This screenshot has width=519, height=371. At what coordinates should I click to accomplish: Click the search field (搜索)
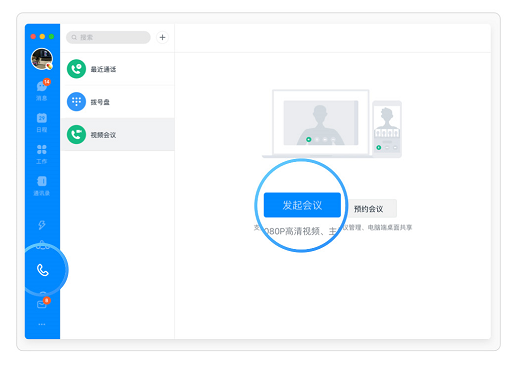(x=108, y=37)
